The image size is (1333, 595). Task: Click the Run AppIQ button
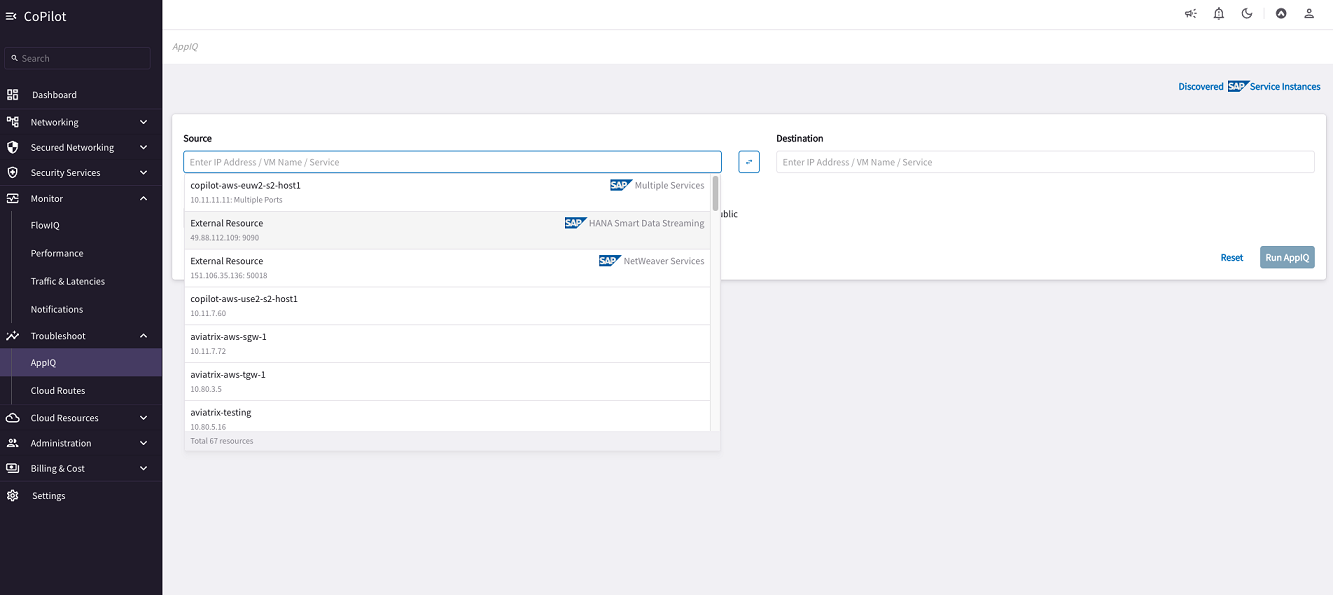pos(1286,257)
